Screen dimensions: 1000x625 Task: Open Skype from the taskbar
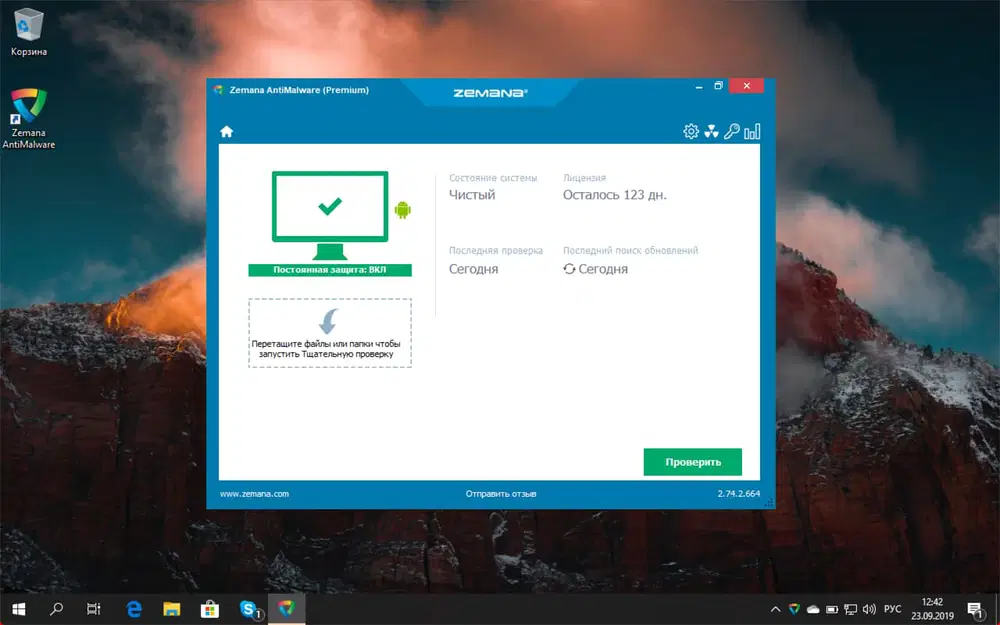tap(249, 609)
